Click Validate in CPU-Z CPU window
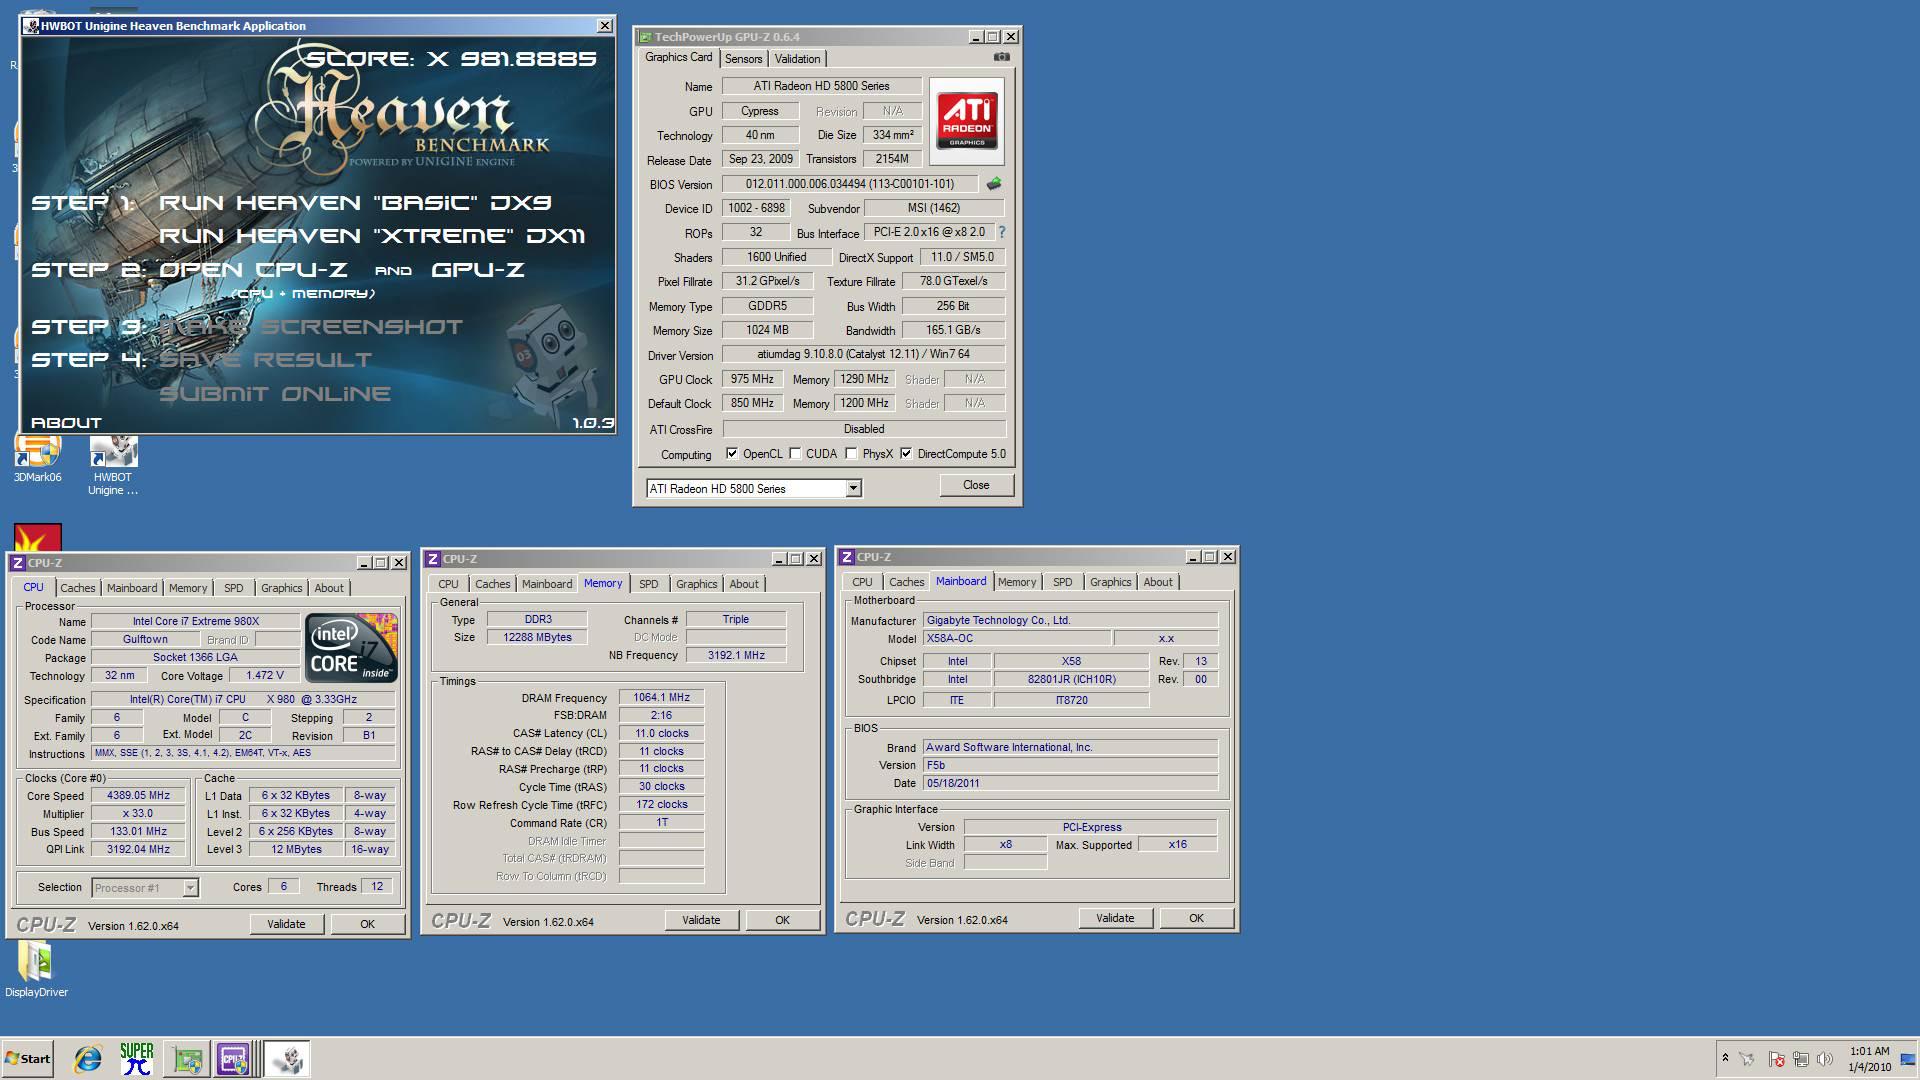 pyautogui.click(x=286, y=924)
